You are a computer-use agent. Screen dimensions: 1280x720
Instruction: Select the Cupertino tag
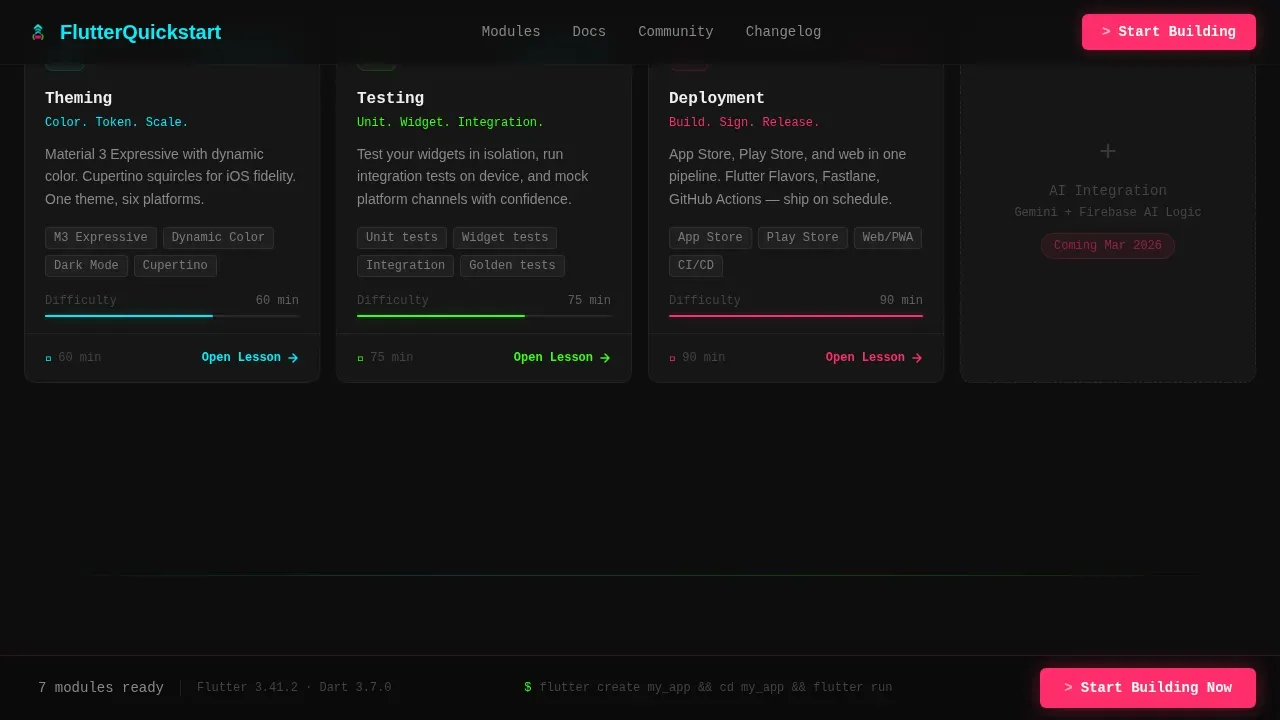click(x=175, y=266)
